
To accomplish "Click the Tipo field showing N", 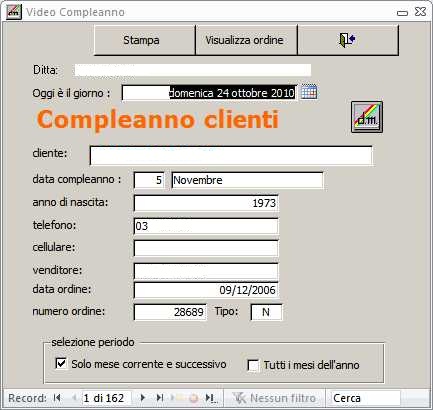I will click(266, 312).
